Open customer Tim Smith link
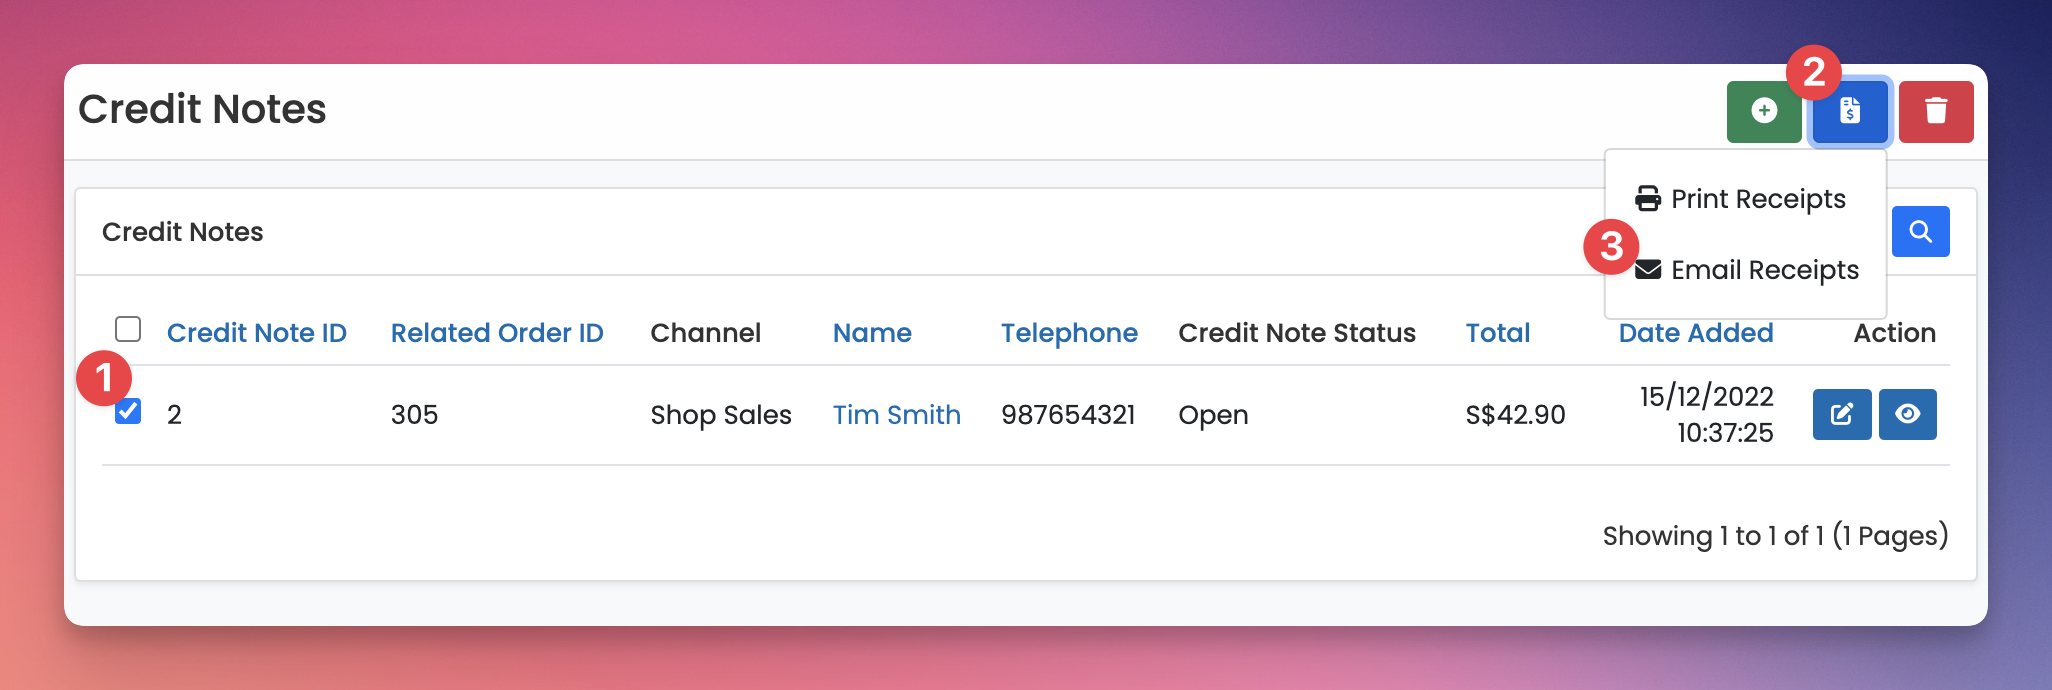The height and width of the screenshot is (690, 2052). point(896,415)
